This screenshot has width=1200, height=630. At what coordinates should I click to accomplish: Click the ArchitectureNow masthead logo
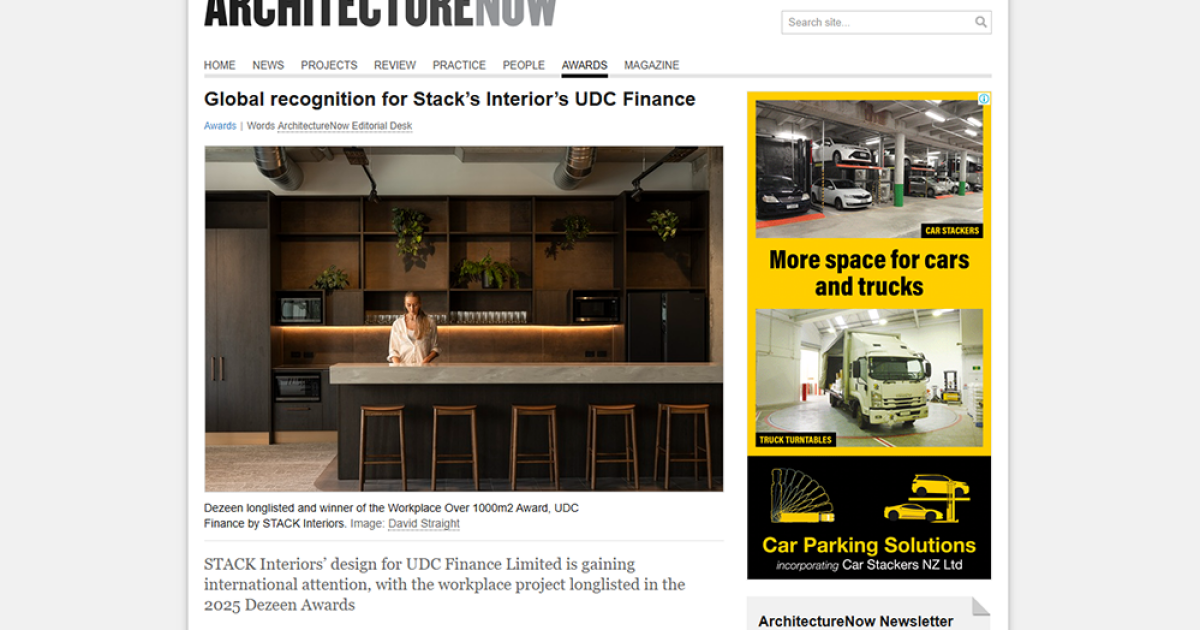[380, 12]
